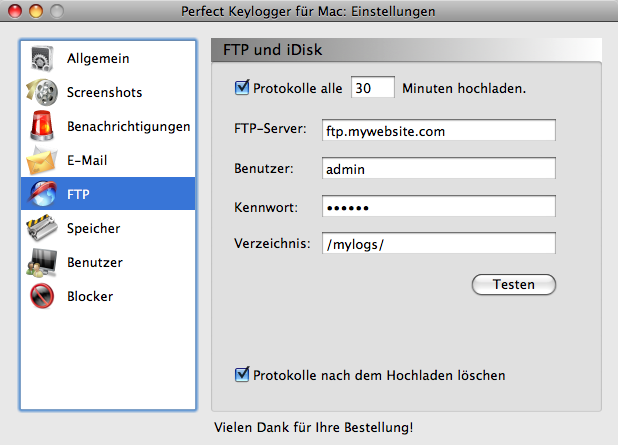Click the E-Mail envelope icon
The height and width of the screenshot is (445, 618).
(x=42, y=160)
